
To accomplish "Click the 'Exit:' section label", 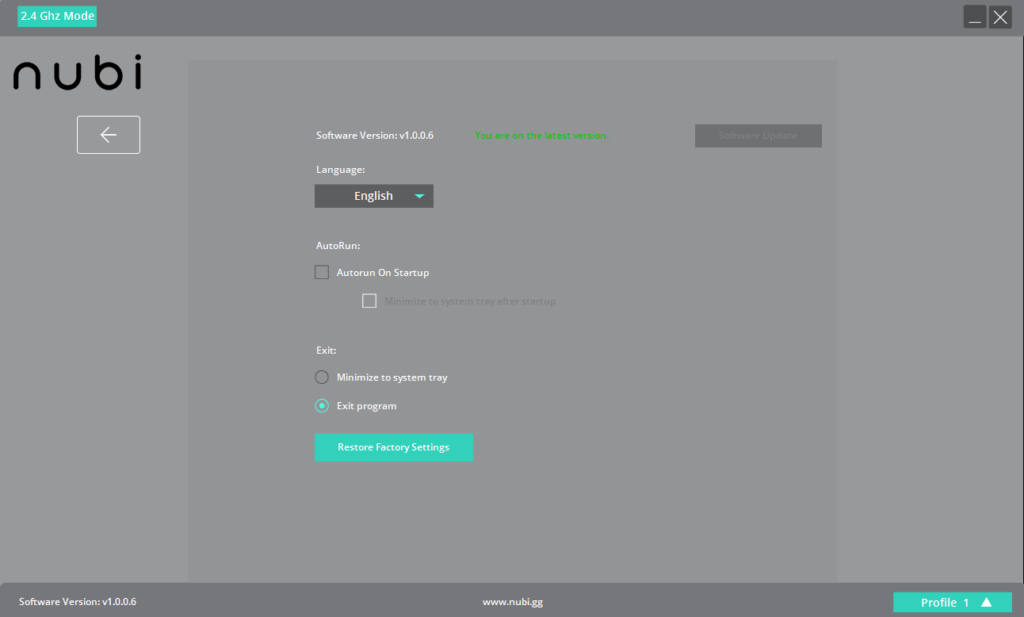I will (x=327, y=351).
